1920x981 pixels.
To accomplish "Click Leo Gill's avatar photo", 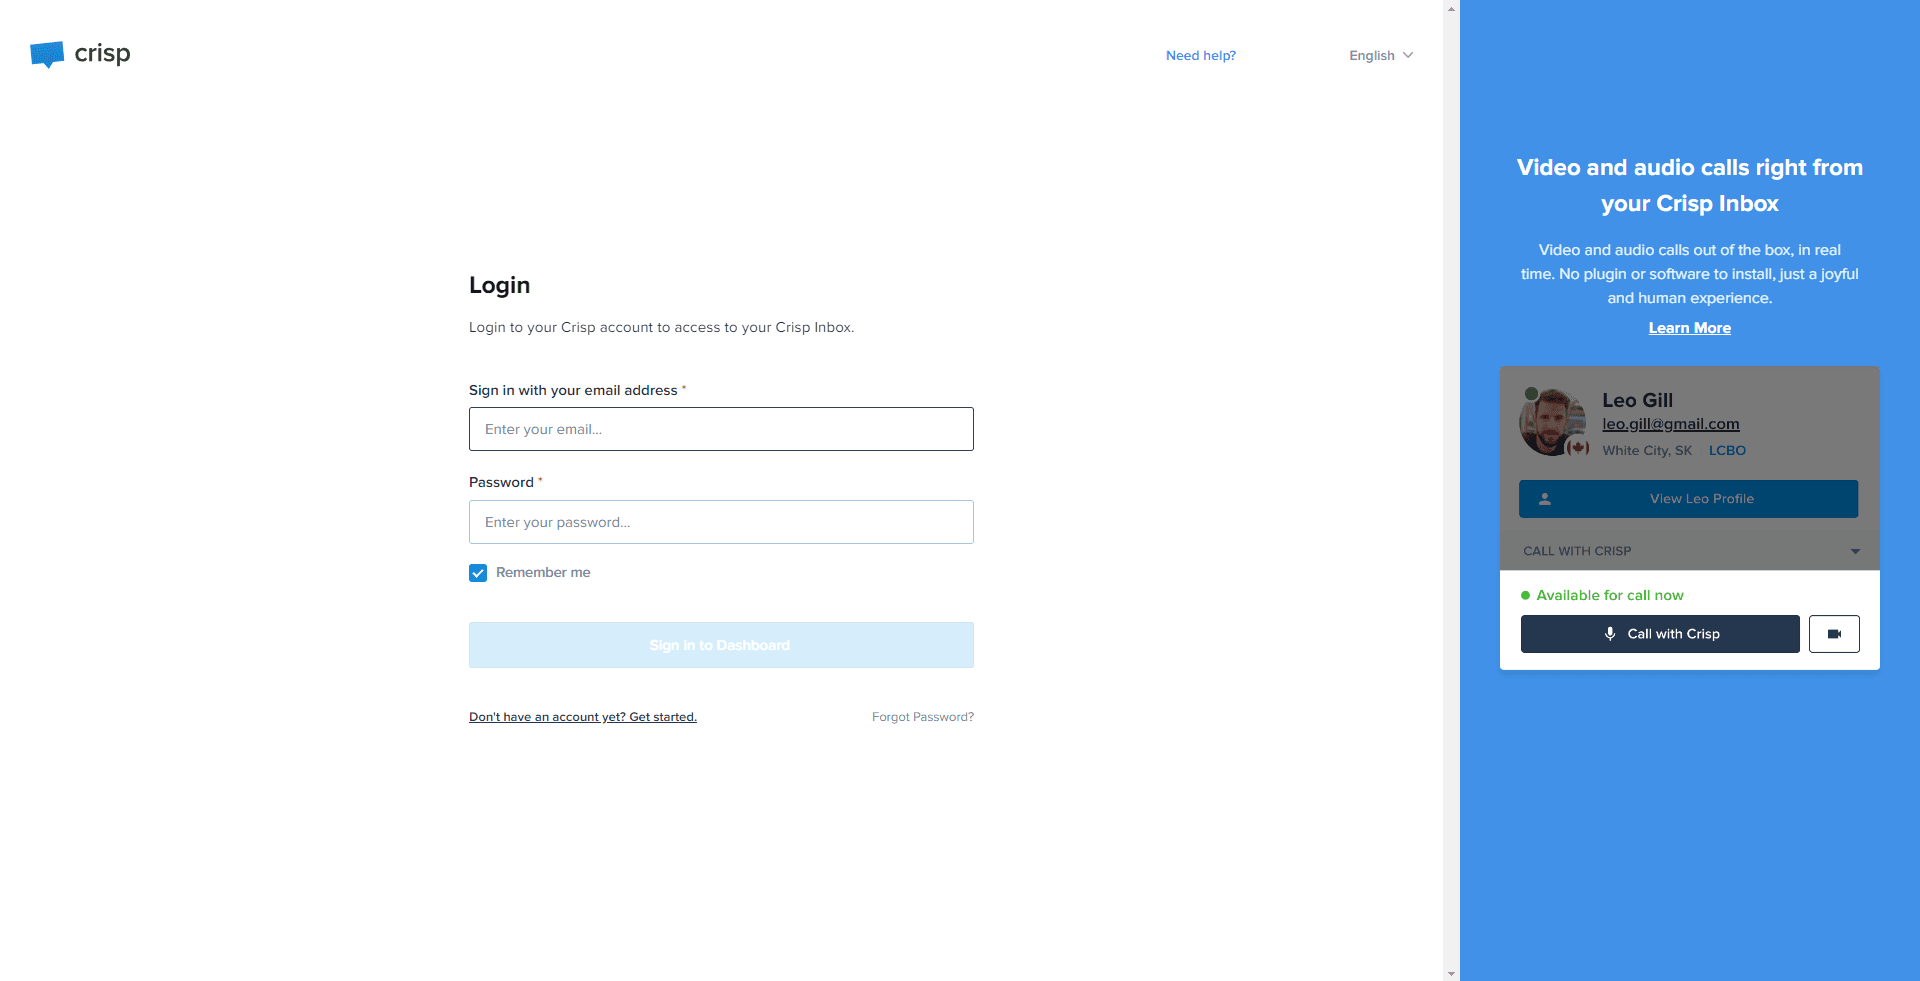I will (1552, 422).
